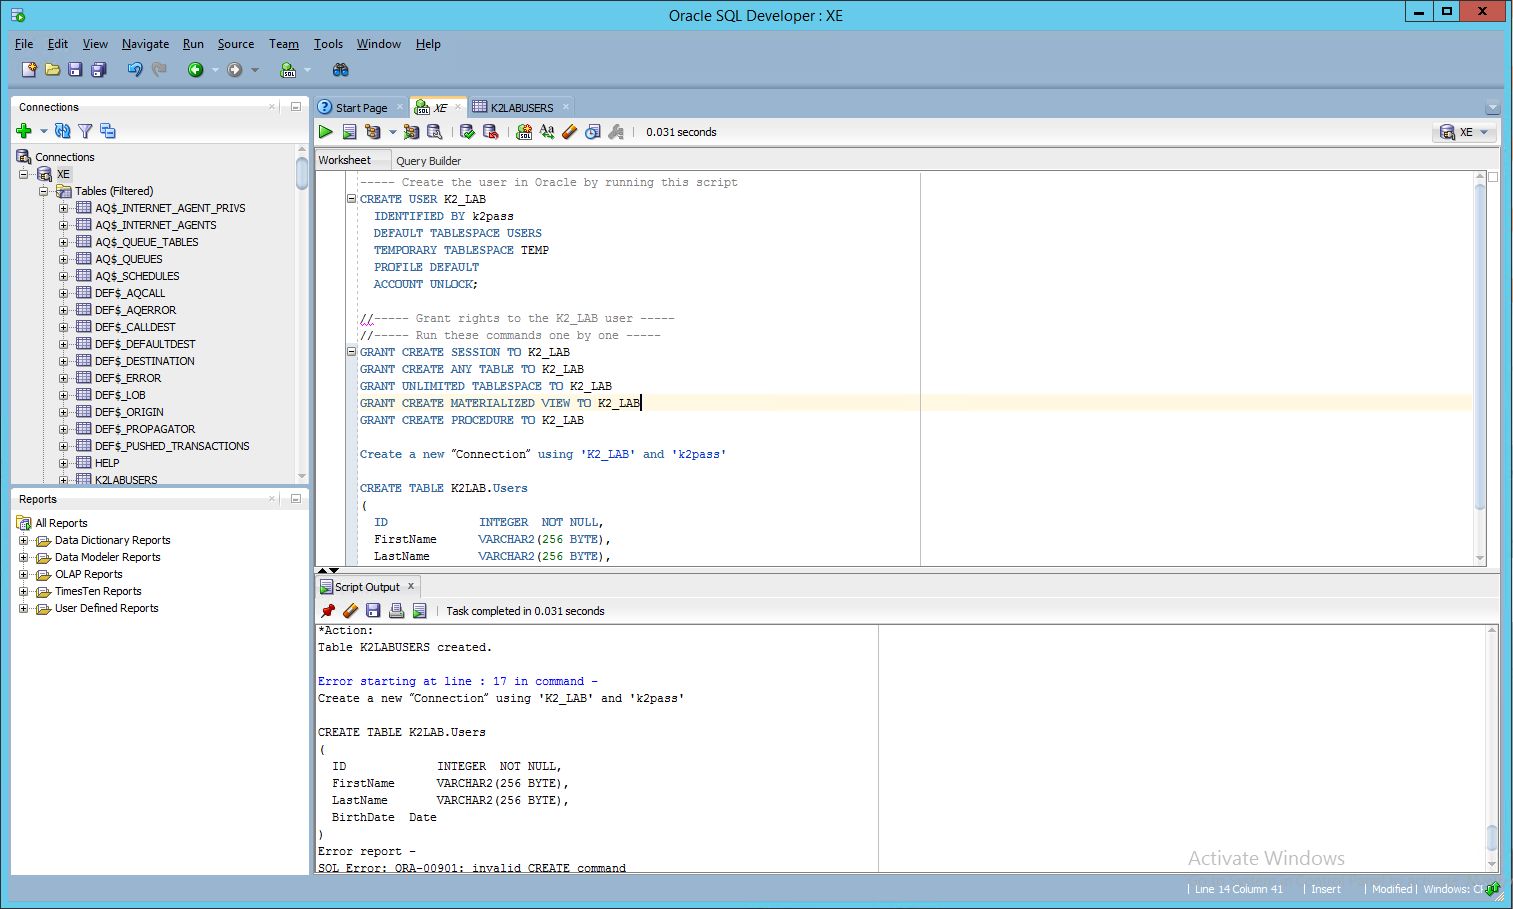The image size is (1513, 909).
Task: Click the green Back navigation icon
Action: coord(196,69)
